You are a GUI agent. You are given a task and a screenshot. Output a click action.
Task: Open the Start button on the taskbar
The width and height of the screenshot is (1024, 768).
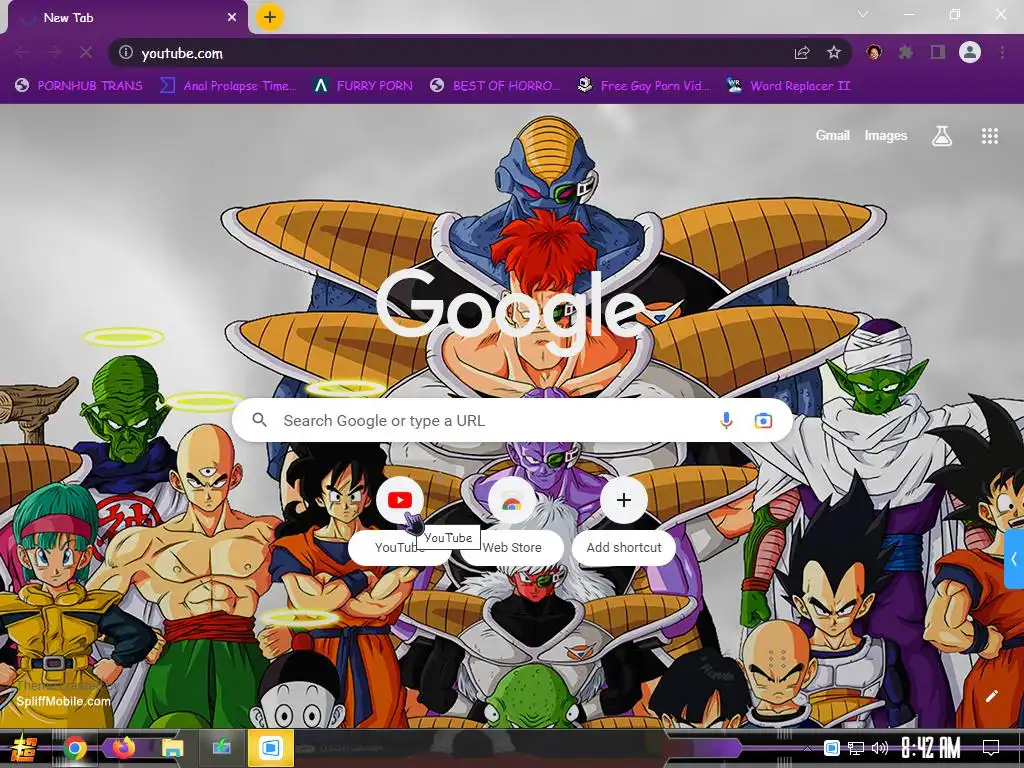pyautogui.click(x=24, y=748)
